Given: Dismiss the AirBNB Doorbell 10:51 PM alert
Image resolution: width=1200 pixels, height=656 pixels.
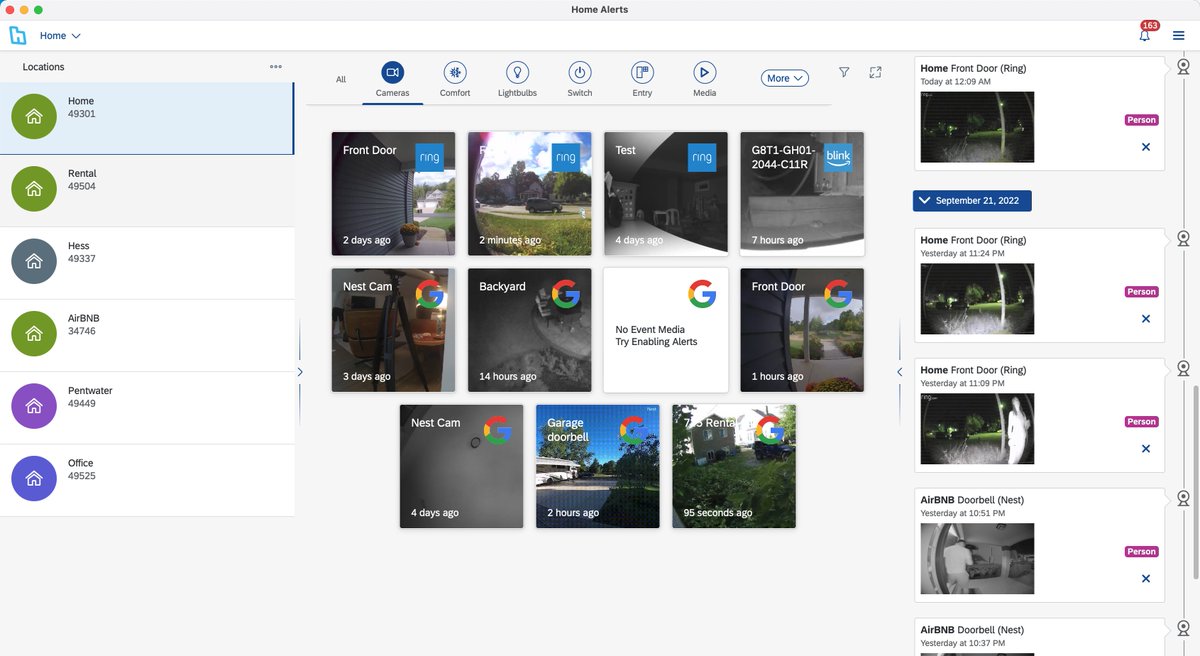Looking at the screenshot, I should pyautogui.click(x=1146, y=579).
